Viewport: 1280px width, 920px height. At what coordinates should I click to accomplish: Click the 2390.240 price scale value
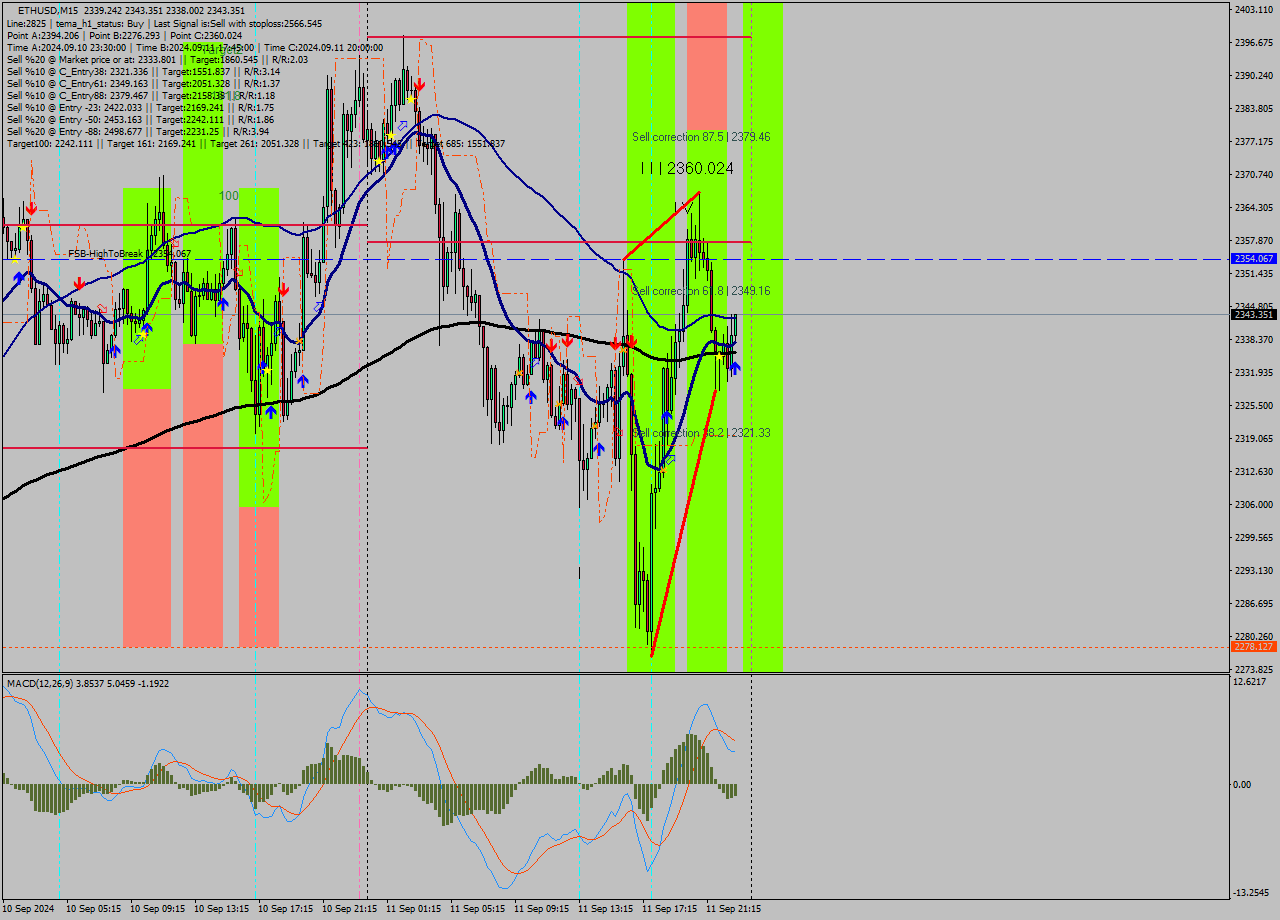click(x=1254, y=75)
